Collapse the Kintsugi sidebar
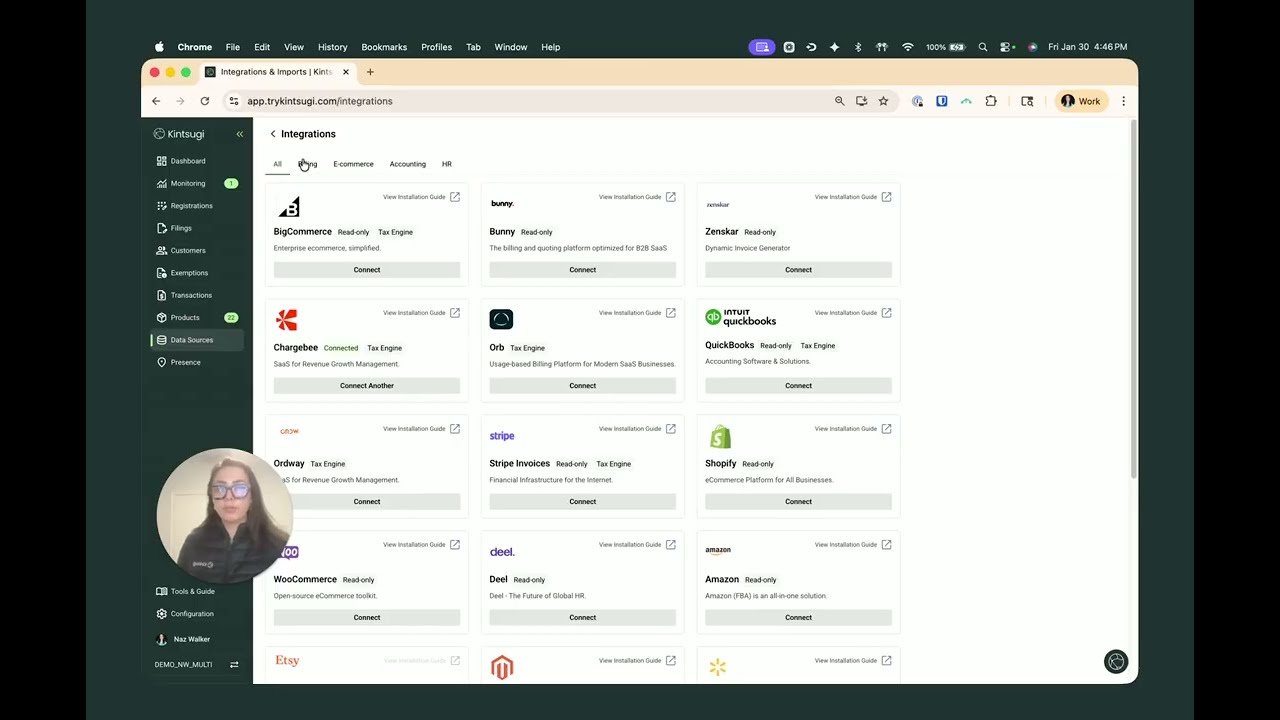This screenshot has height=720, width=1280. click(x=239, y=134)
